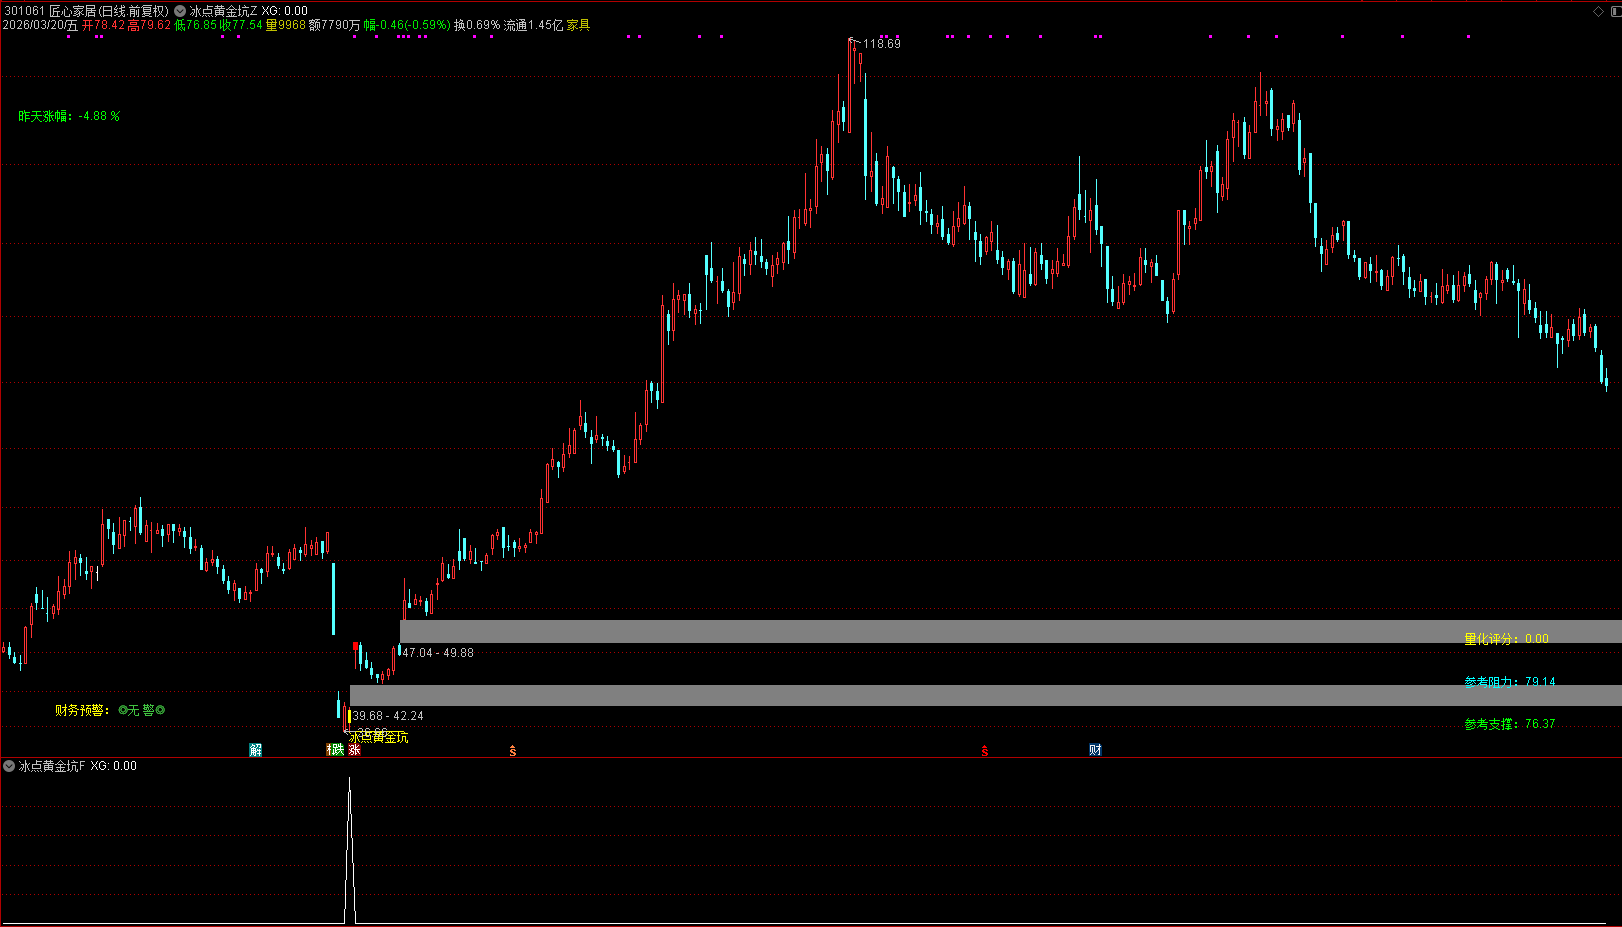
Task: Click the 冰点黄金坑F XG: 0.00 sub-indicator label
Action: click(x=78, y=766)
